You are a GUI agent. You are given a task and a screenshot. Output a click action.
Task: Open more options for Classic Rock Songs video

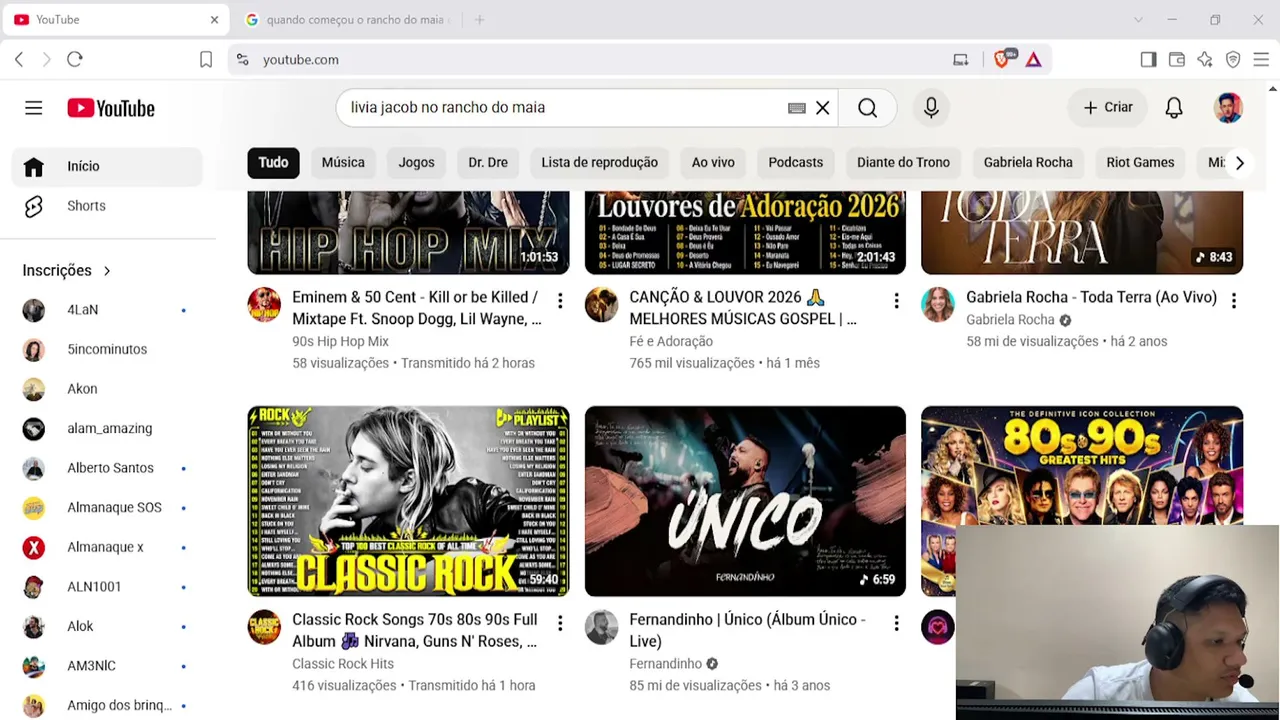click(560, 624)
